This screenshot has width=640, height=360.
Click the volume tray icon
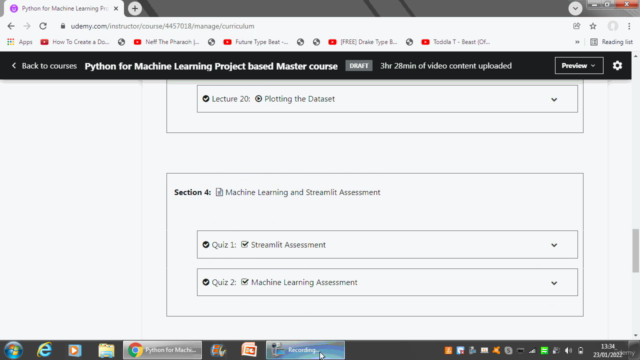point(569,351)
